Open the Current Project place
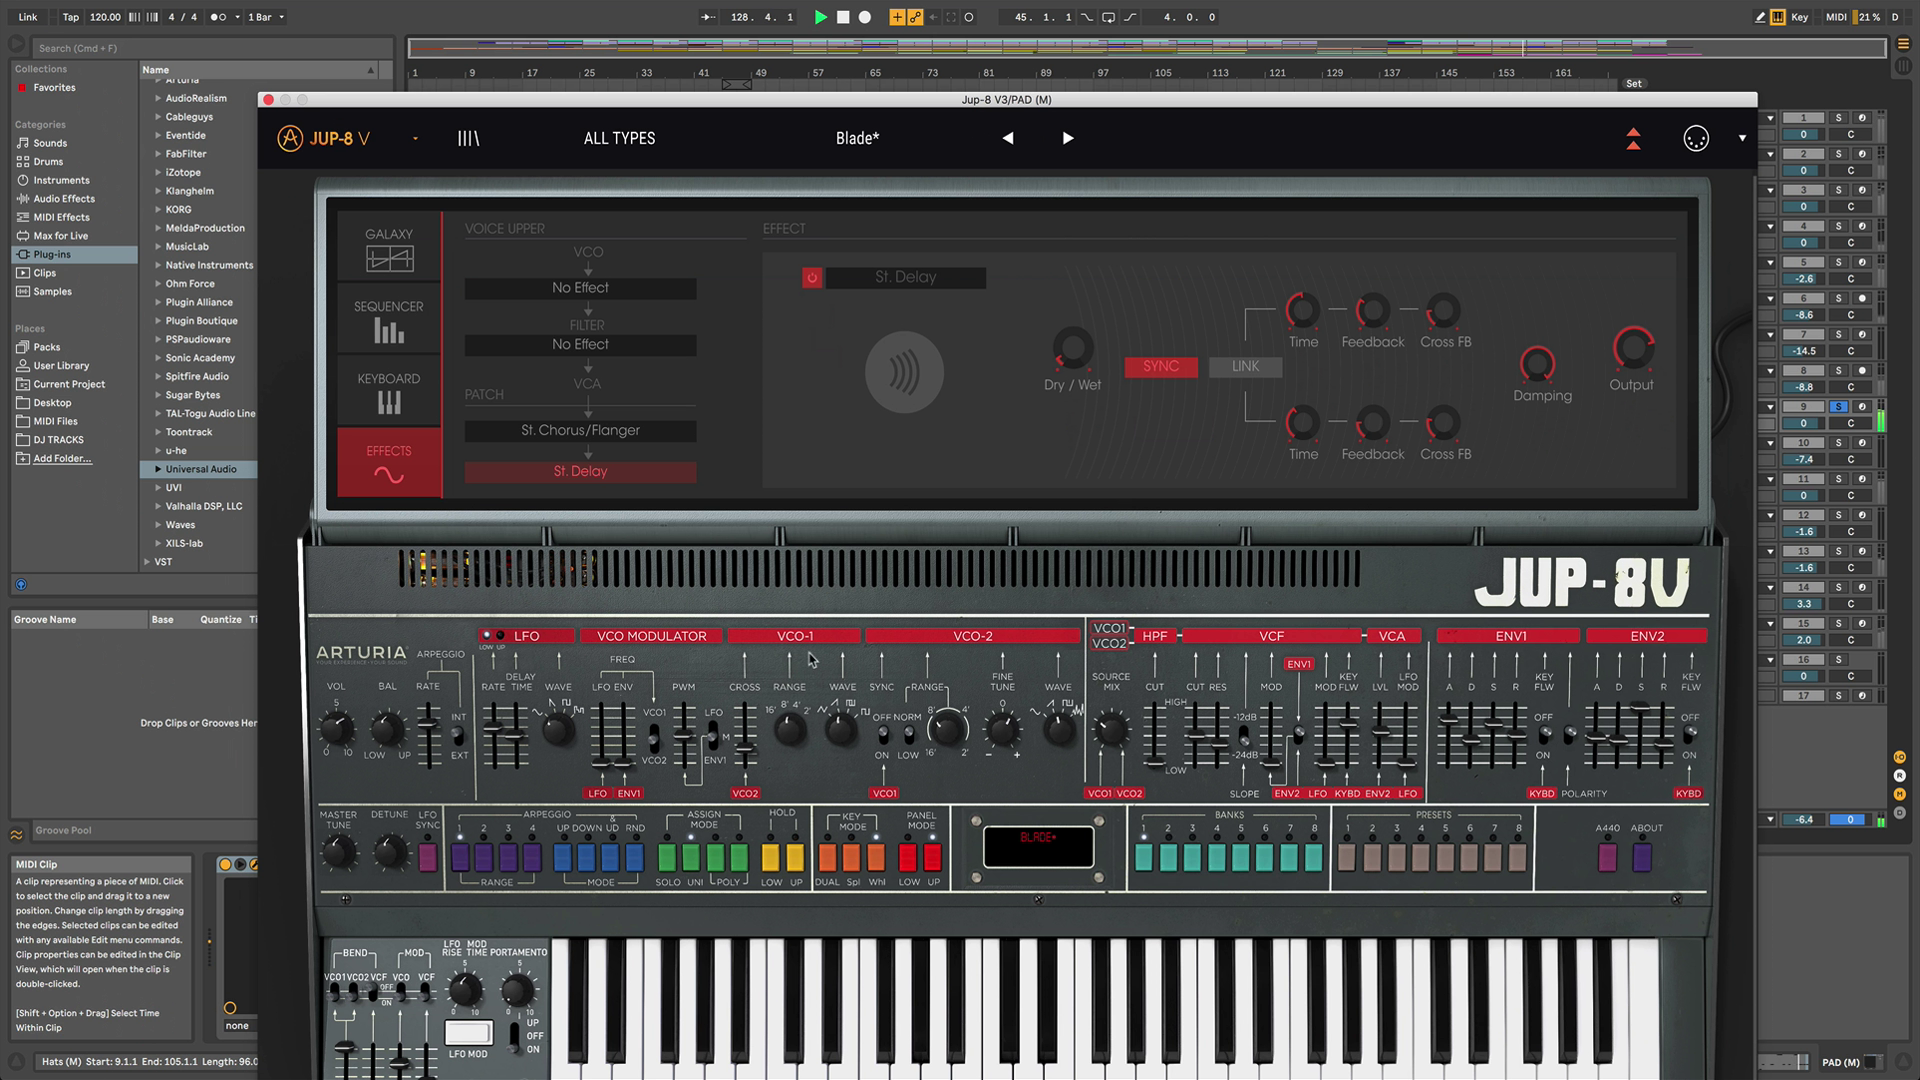This screenshot has height=1080, width=1920. [69, 385]
